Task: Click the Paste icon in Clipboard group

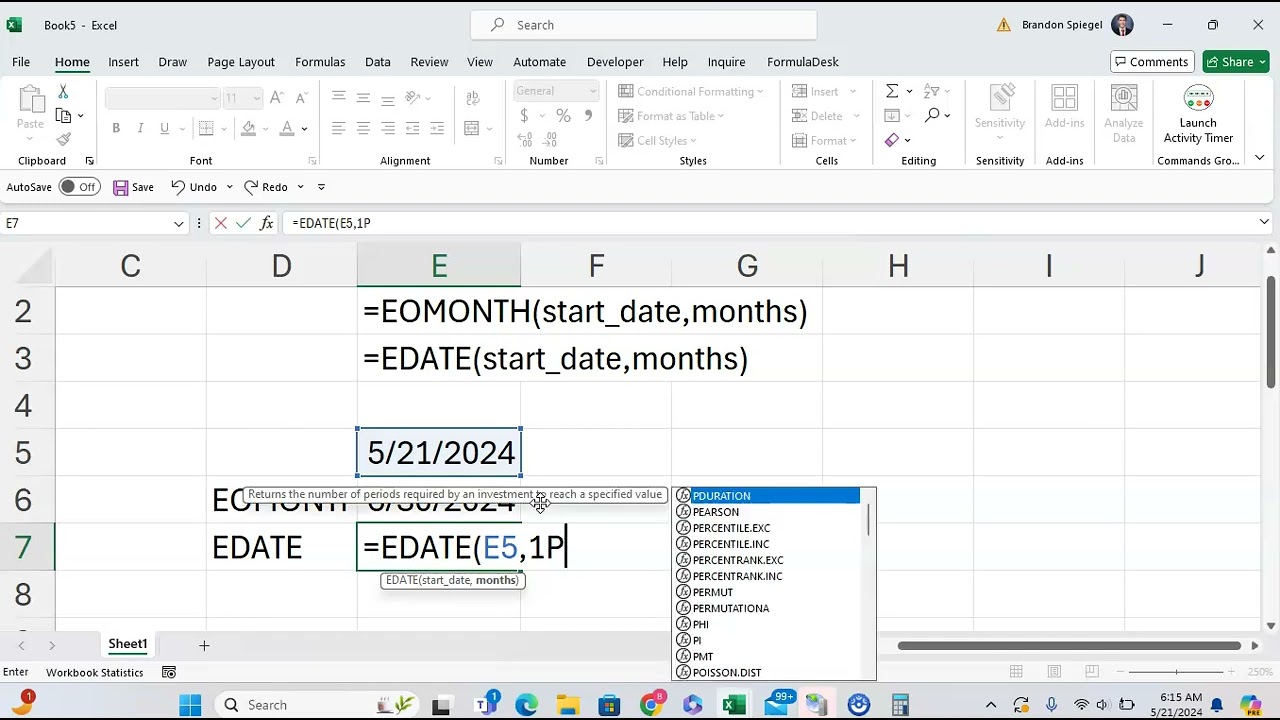Action: tap(30, 100)
